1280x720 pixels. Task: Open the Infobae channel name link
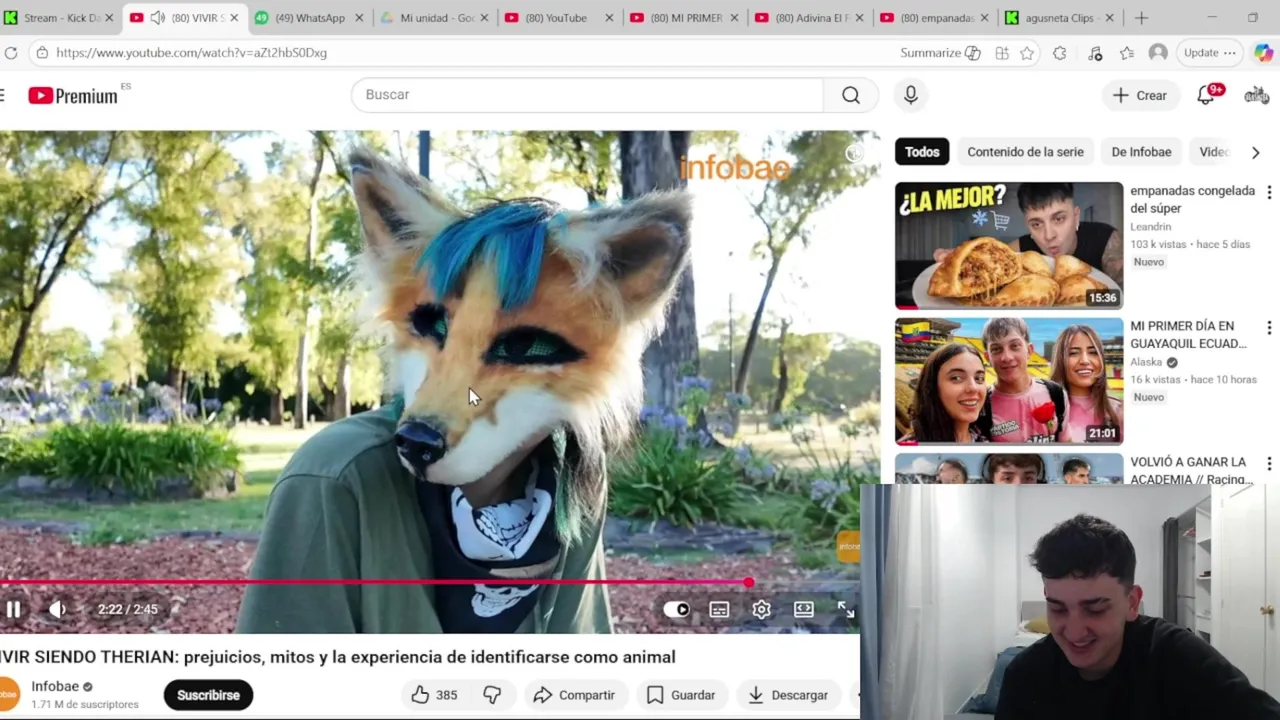[55, 686]
